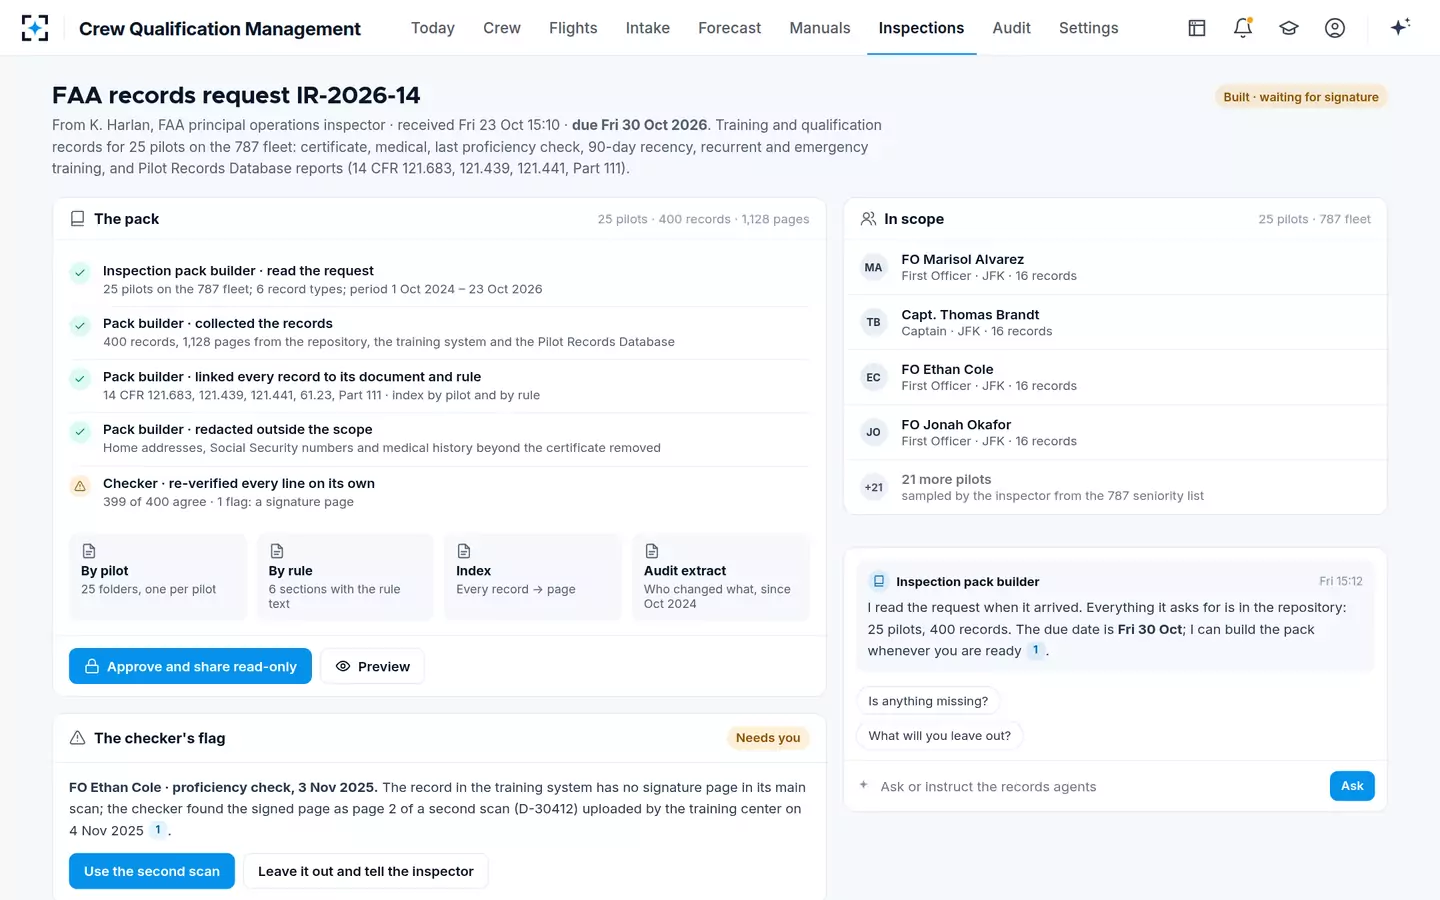Click check icon beside 'collected the records'
Viewport: 1440px width, 900px height.
coord(80,326)
